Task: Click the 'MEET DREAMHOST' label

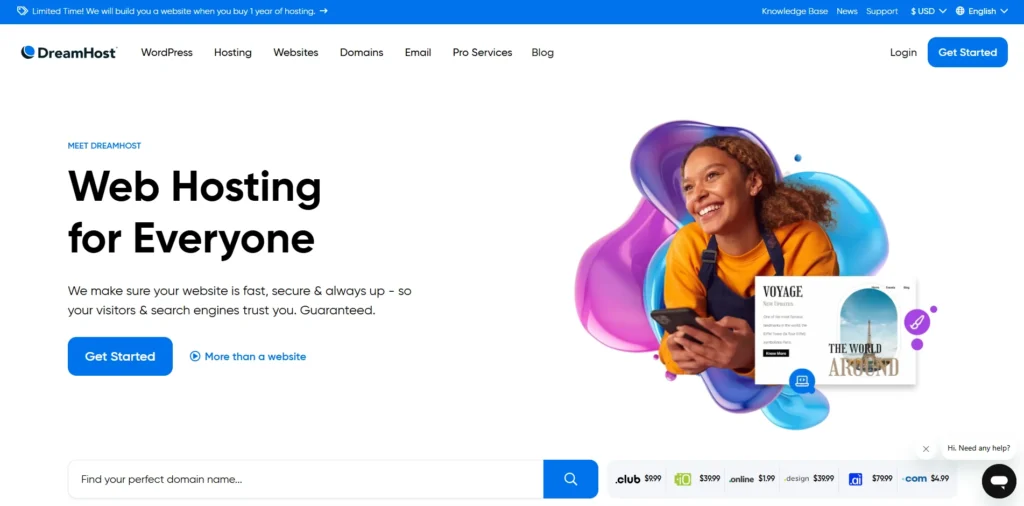Action: (104, 146)
